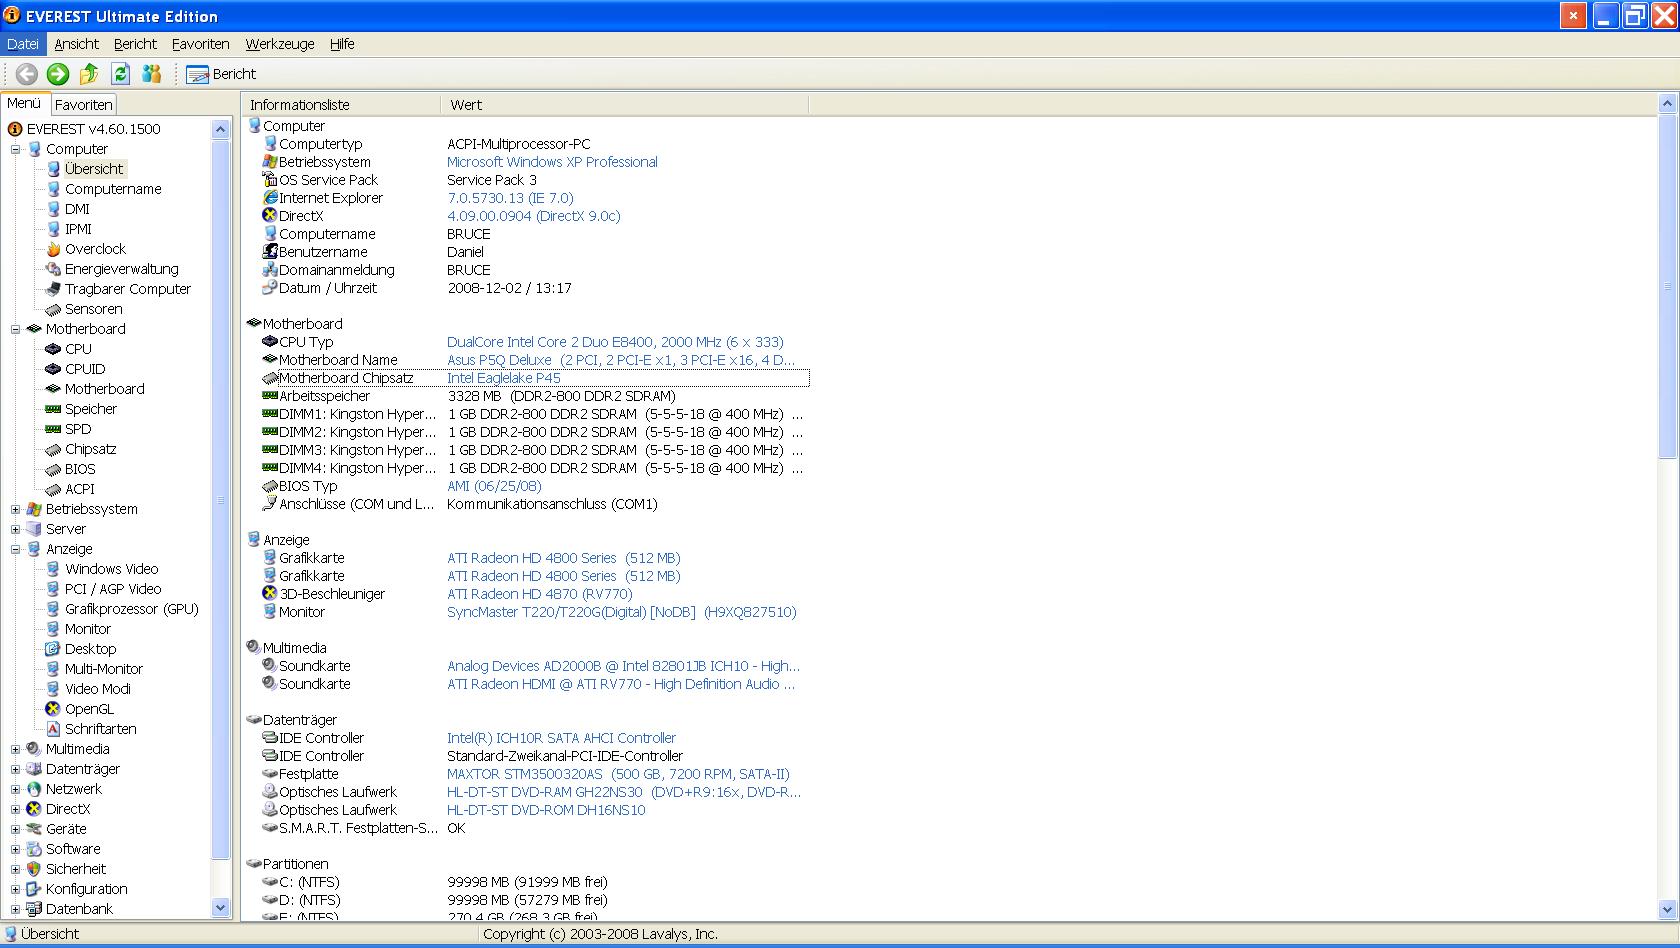Click the main list scroll down arrow

[x=1667, y=909]
